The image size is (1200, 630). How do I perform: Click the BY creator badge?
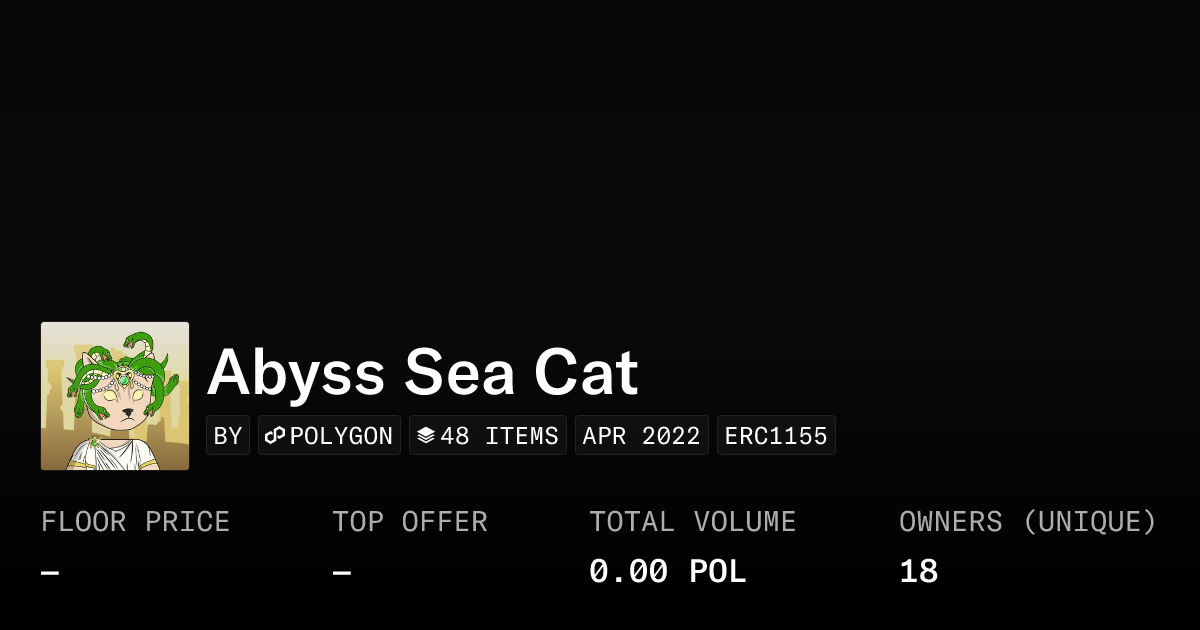click(x=228, y=436)
